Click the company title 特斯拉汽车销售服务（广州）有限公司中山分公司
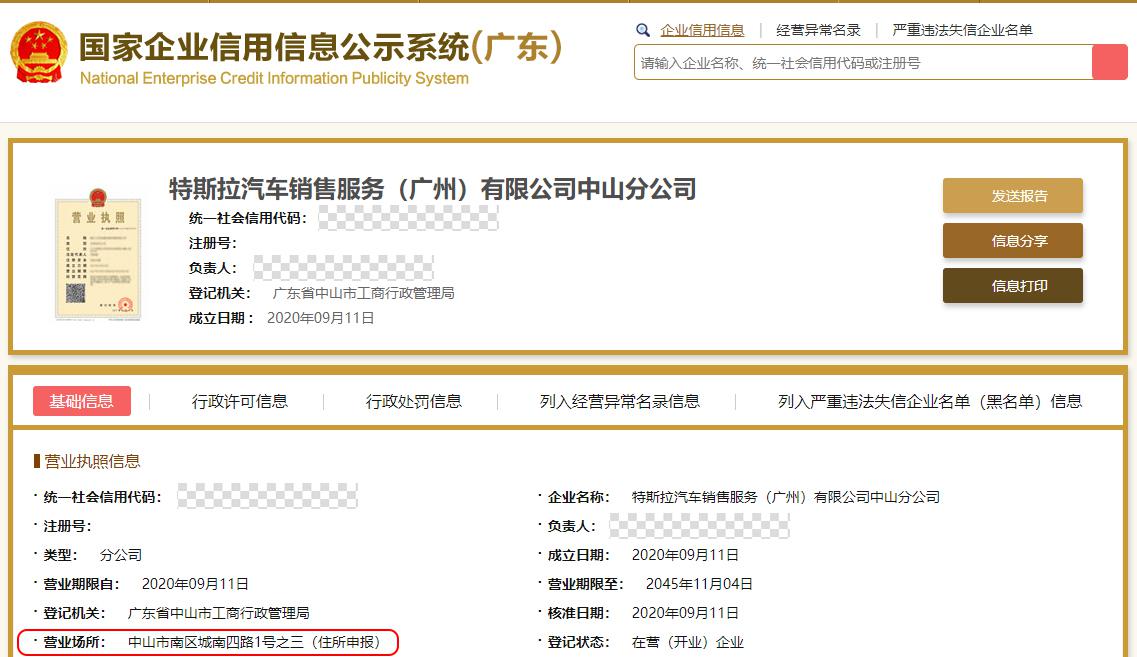The width and height of the screenshot is (1137, 657). 432,189
